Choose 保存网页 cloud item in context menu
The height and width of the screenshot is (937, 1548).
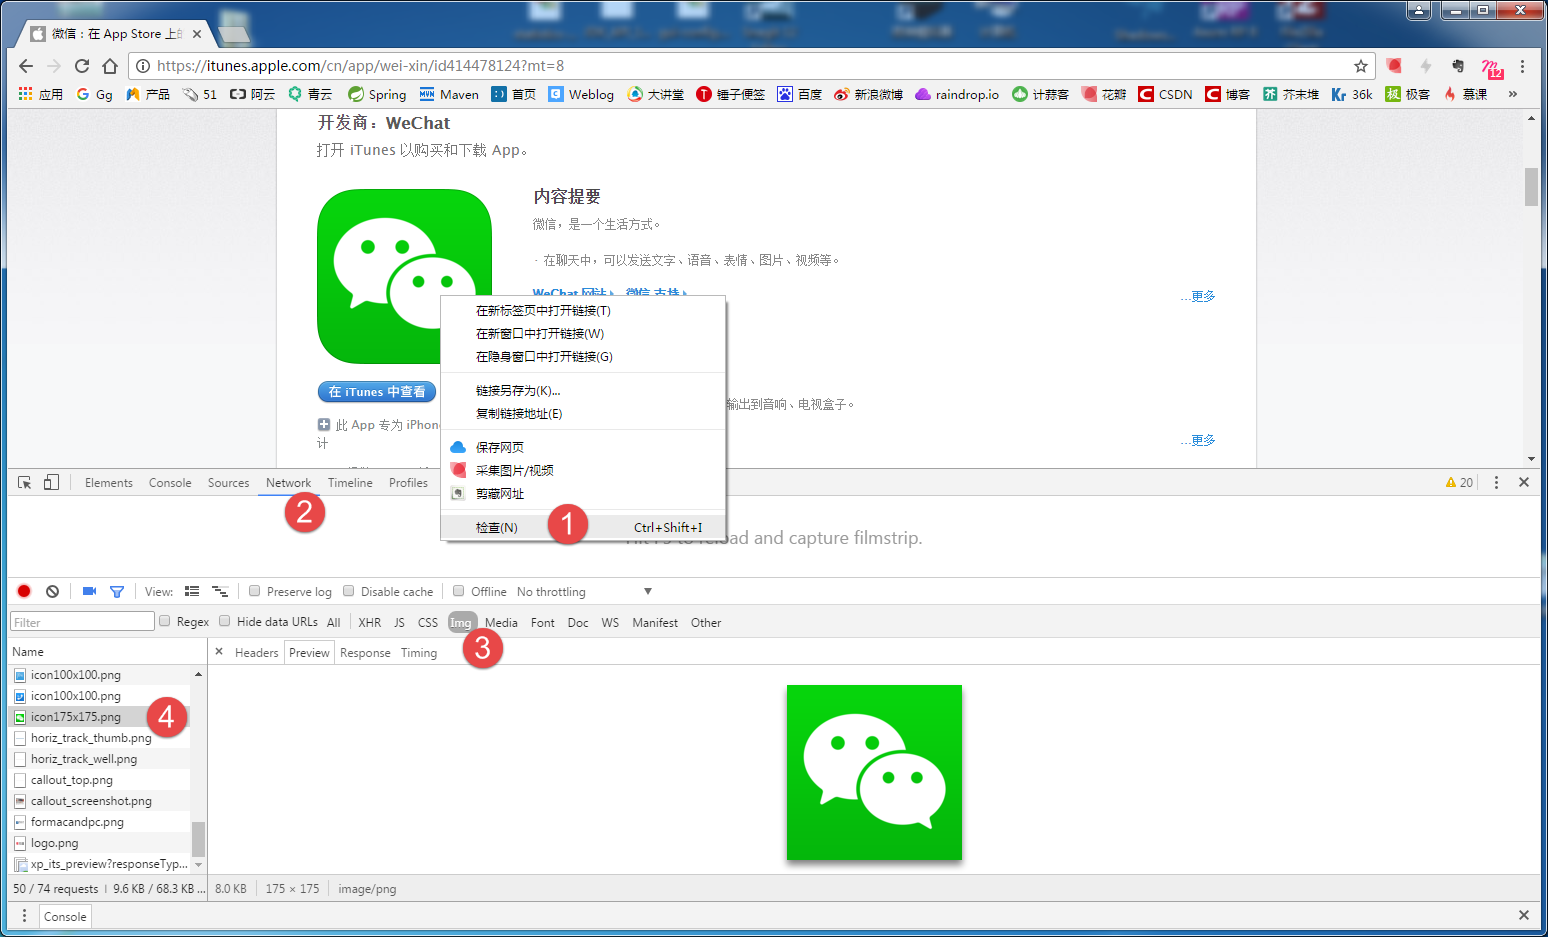coord(583,448)
